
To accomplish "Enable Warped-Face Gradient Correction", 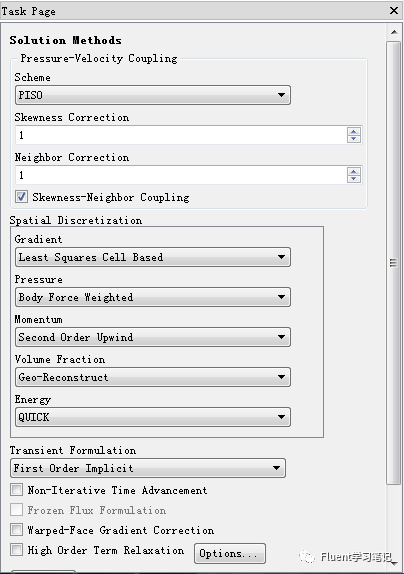I will click(x=16, y=529).
